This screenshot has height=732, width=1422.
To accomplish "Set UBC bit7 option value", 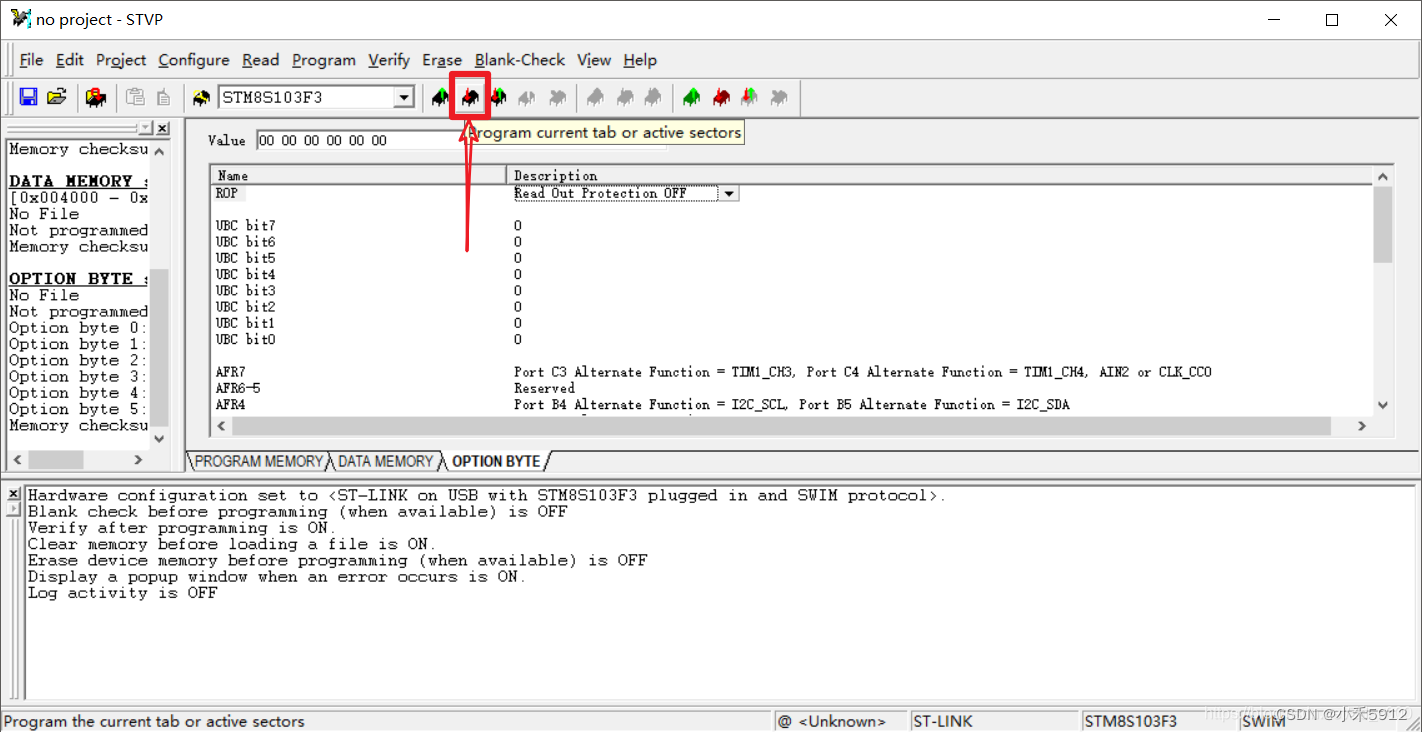I will pyautogui.click(x=517, y=225).
